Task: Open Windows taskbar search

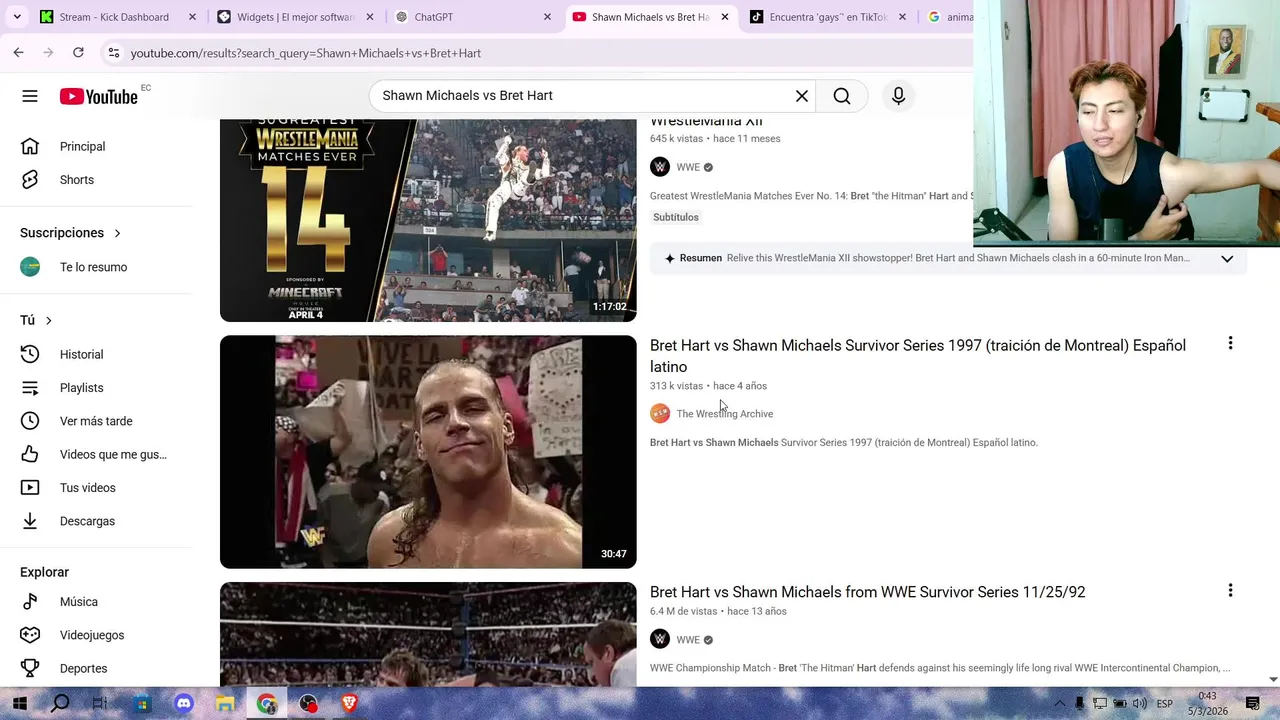Action: tap(60, 703)
